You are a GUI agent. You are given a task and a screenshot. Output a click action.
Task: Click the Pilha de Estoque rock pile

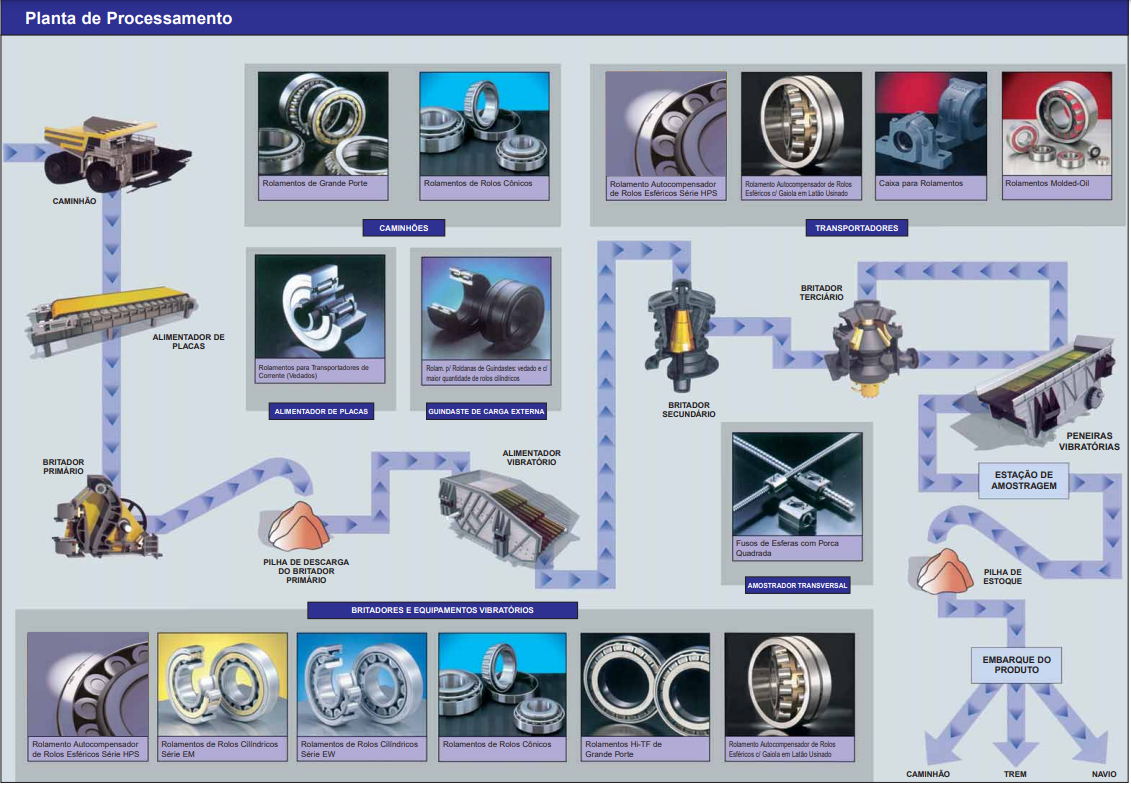[945, 571]
